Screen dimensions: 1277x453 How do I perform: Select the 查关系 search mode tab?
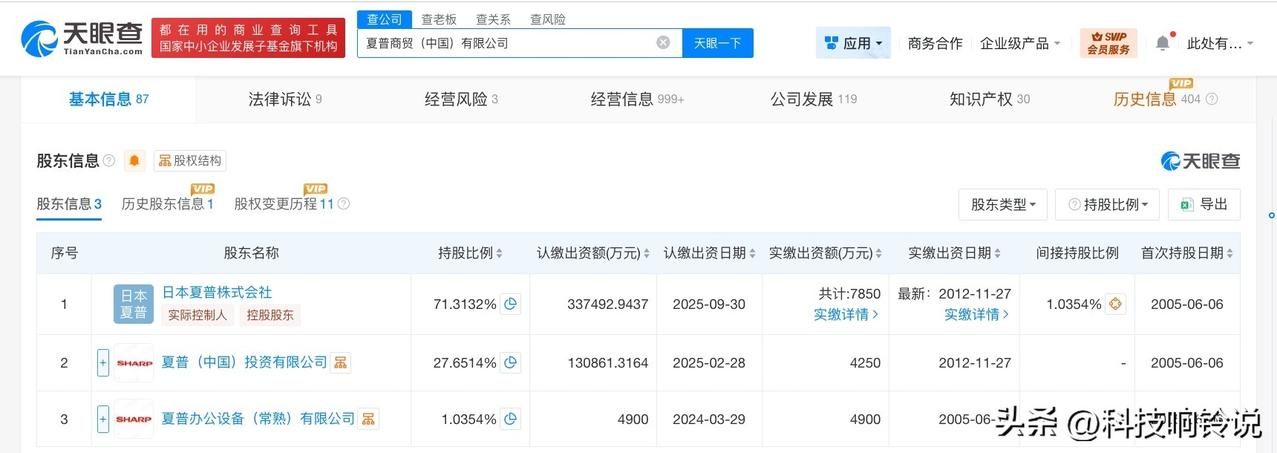coord(493,18)
